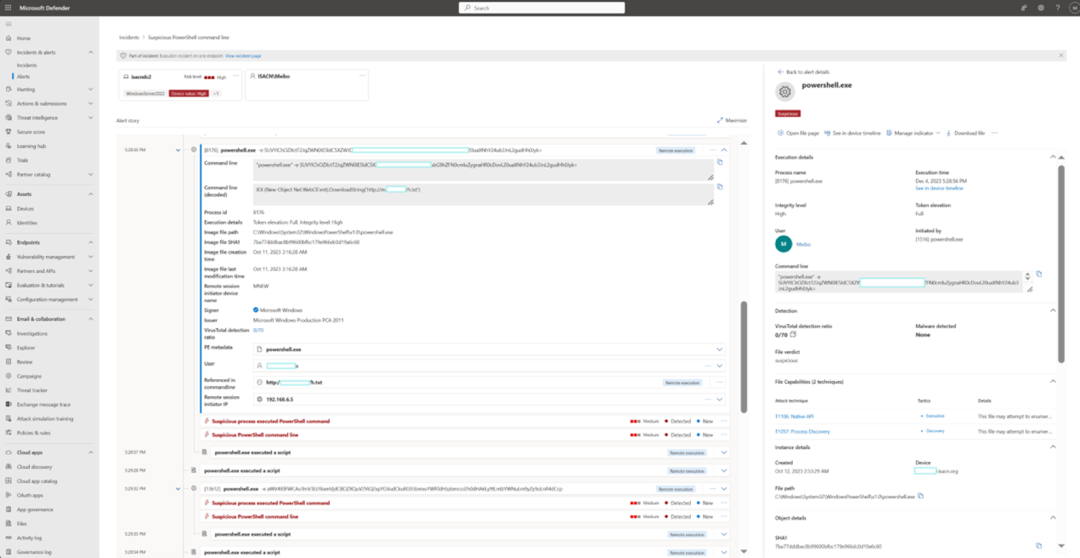The width and height of the screenshot is (1080, 558).
Task: Open Help question mark in top bar
Action: click(1057, 7)
